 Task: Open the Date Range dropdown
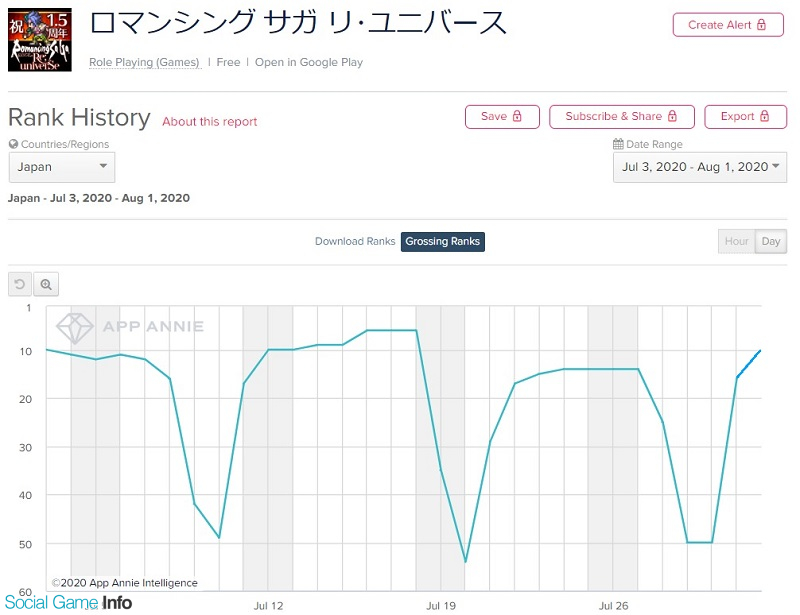(x=700, y=167)
